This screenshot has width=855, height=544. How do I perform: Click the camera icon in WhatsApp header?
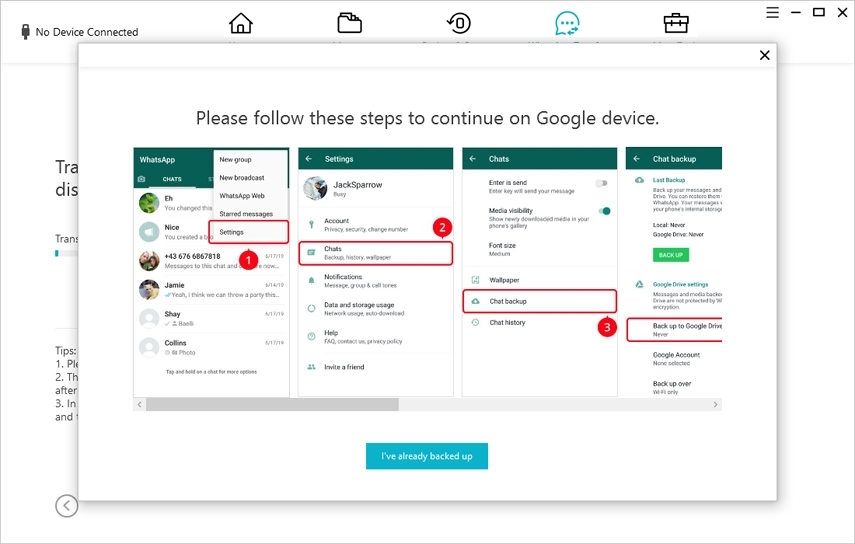tap(142, 179)
